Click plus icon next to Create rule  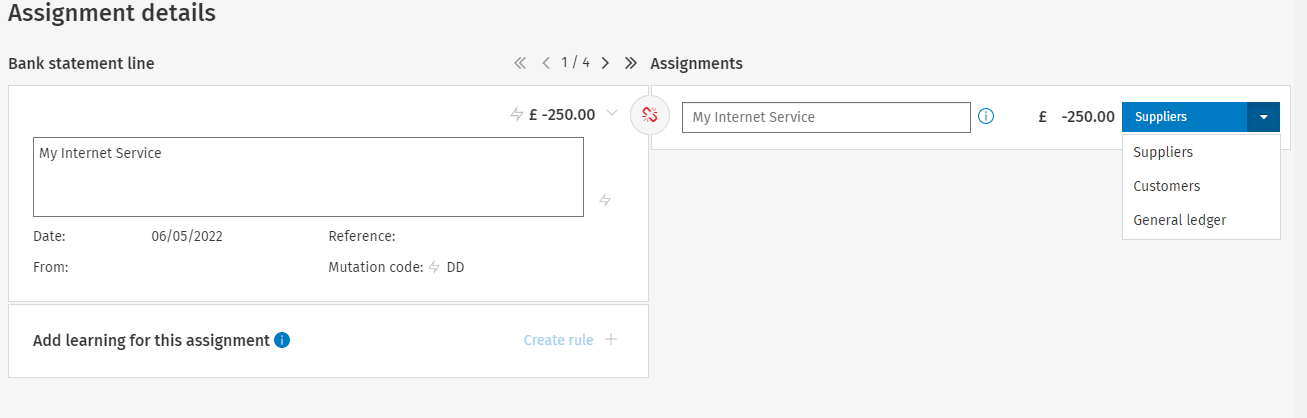pos(611,340)
